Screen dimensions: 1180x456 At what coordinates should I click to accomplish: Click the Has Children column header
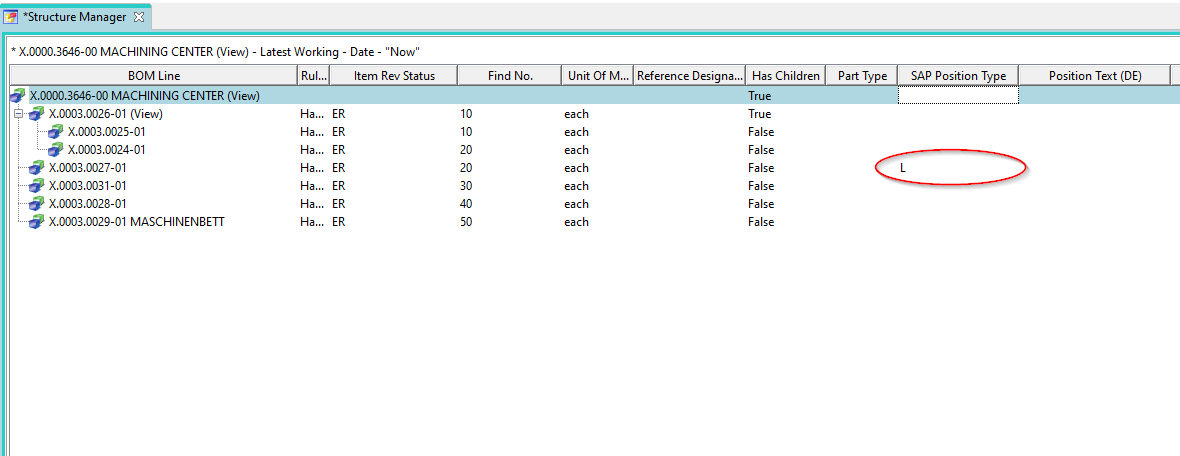point(785,76)
